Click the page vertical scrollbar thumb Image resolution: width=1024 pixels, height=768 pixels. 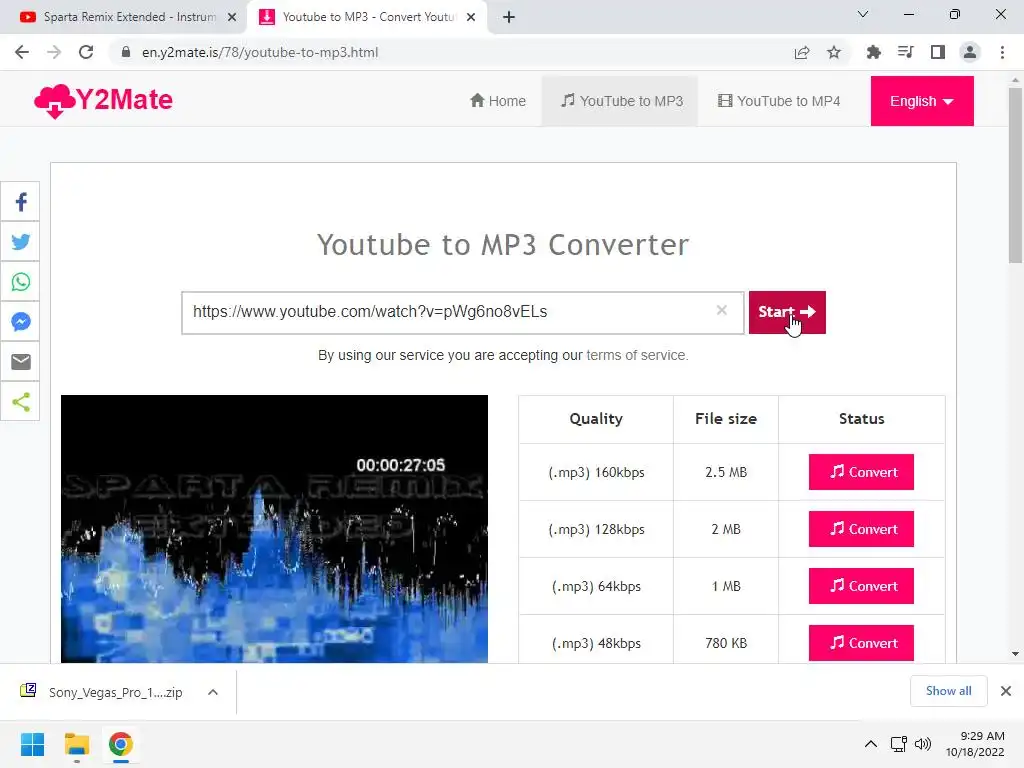click(x=1015, y=175)
